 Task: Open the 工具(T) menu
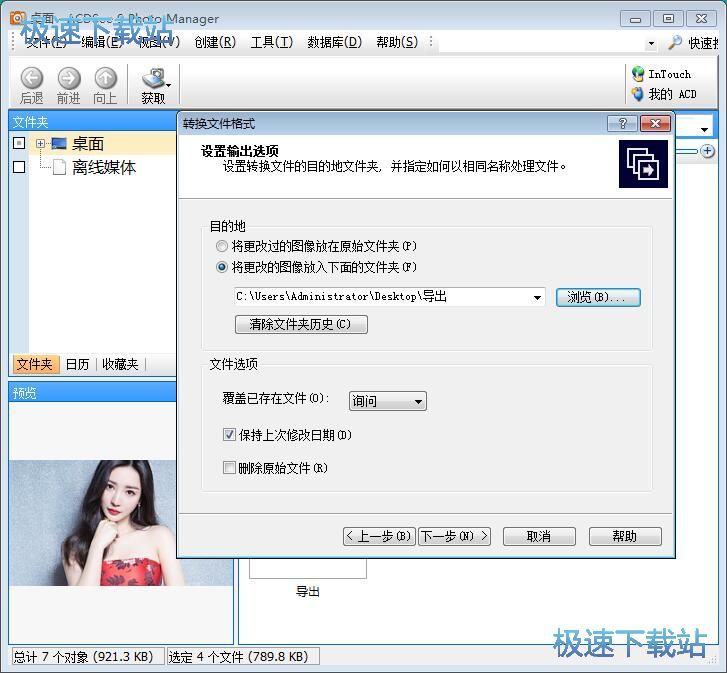(x=271, y=42)
